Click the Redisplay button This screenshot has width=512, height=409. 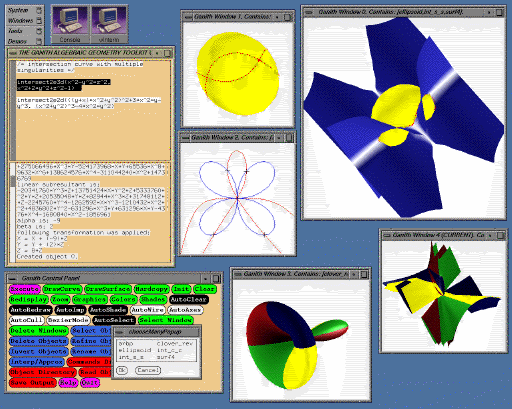pos(29,299)
